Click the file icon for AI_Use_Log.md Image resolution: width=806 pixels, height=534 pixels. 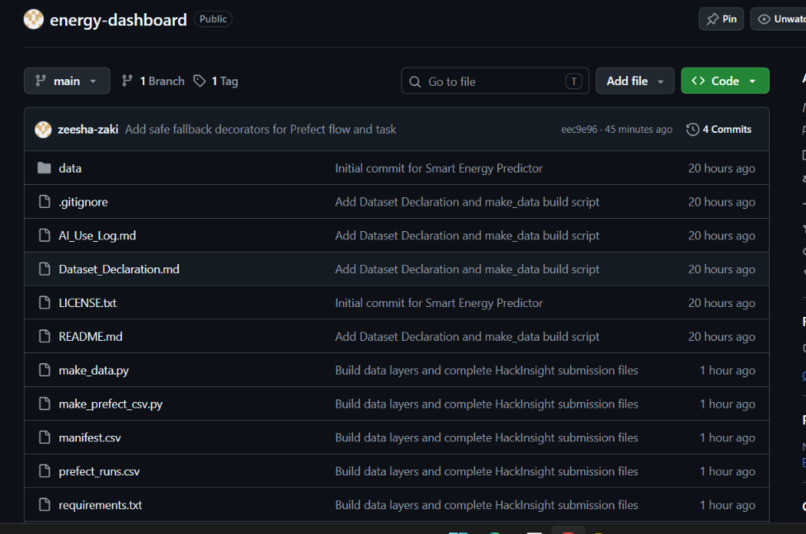pyautogui.click(x=45, y=235)
